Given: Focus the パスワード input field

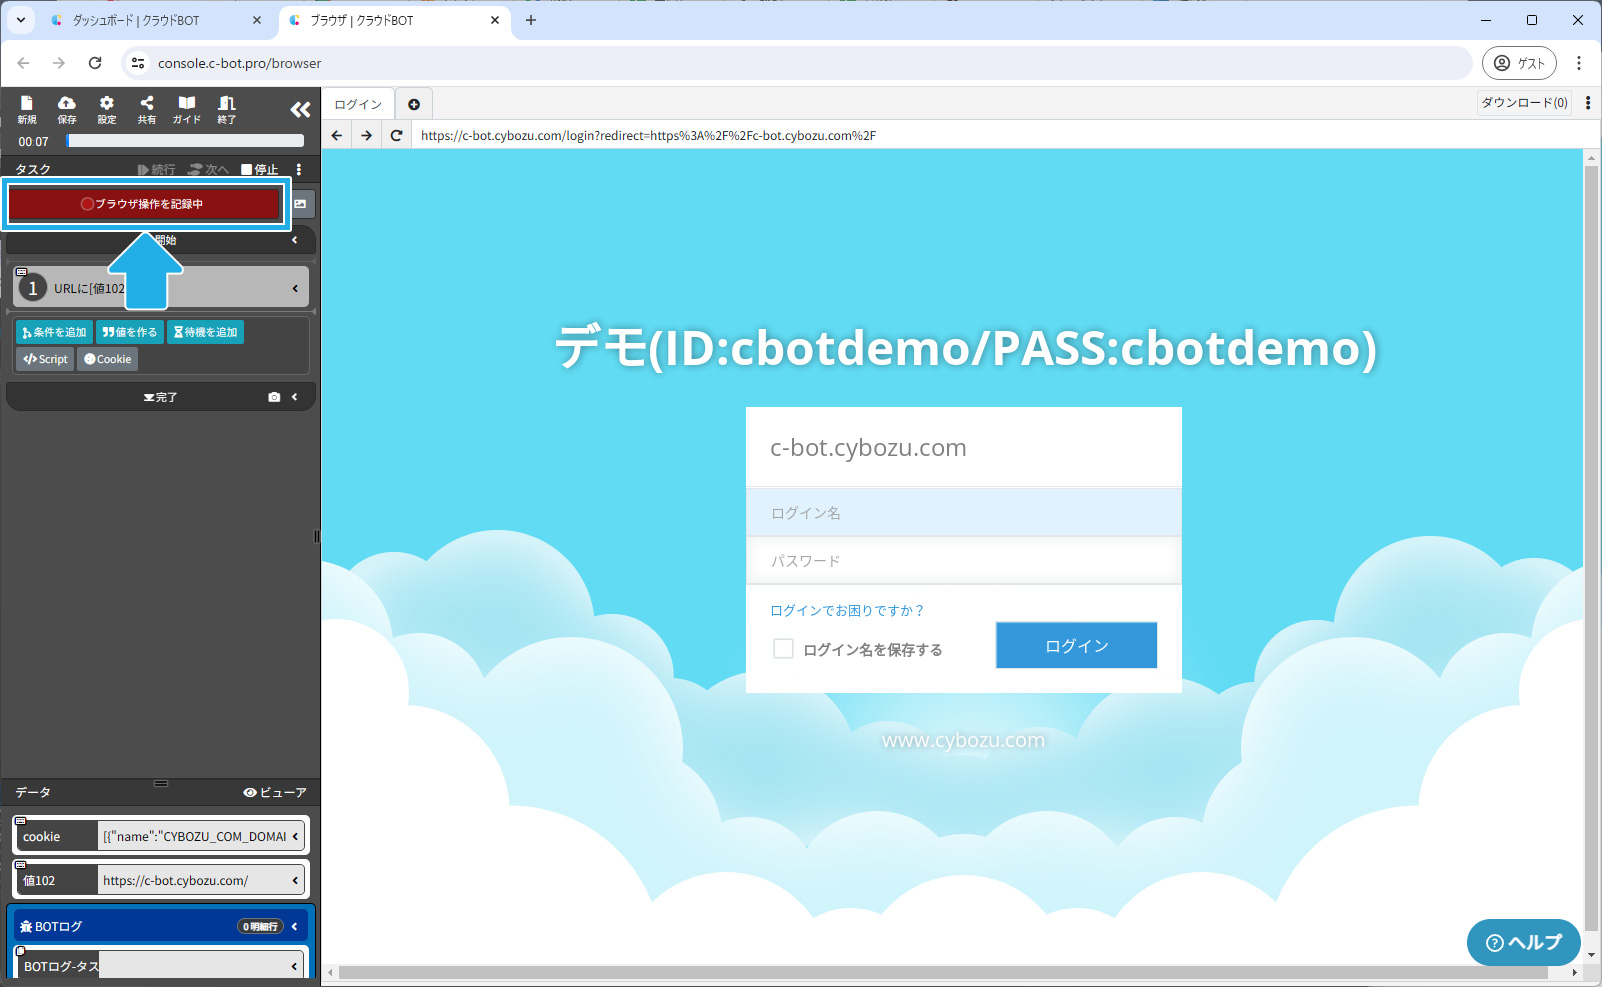Looking at the screenshot, I should click(964, 561).
